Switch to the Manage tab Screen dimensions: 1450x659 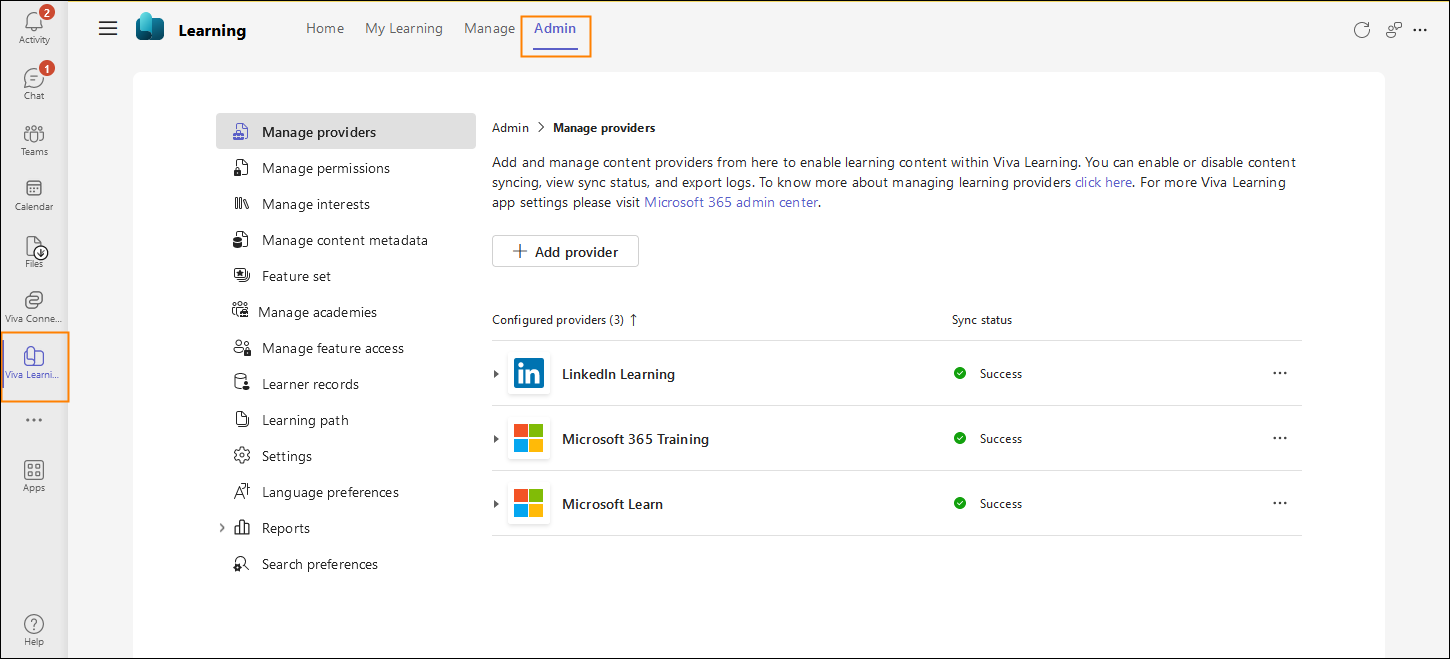489,28
